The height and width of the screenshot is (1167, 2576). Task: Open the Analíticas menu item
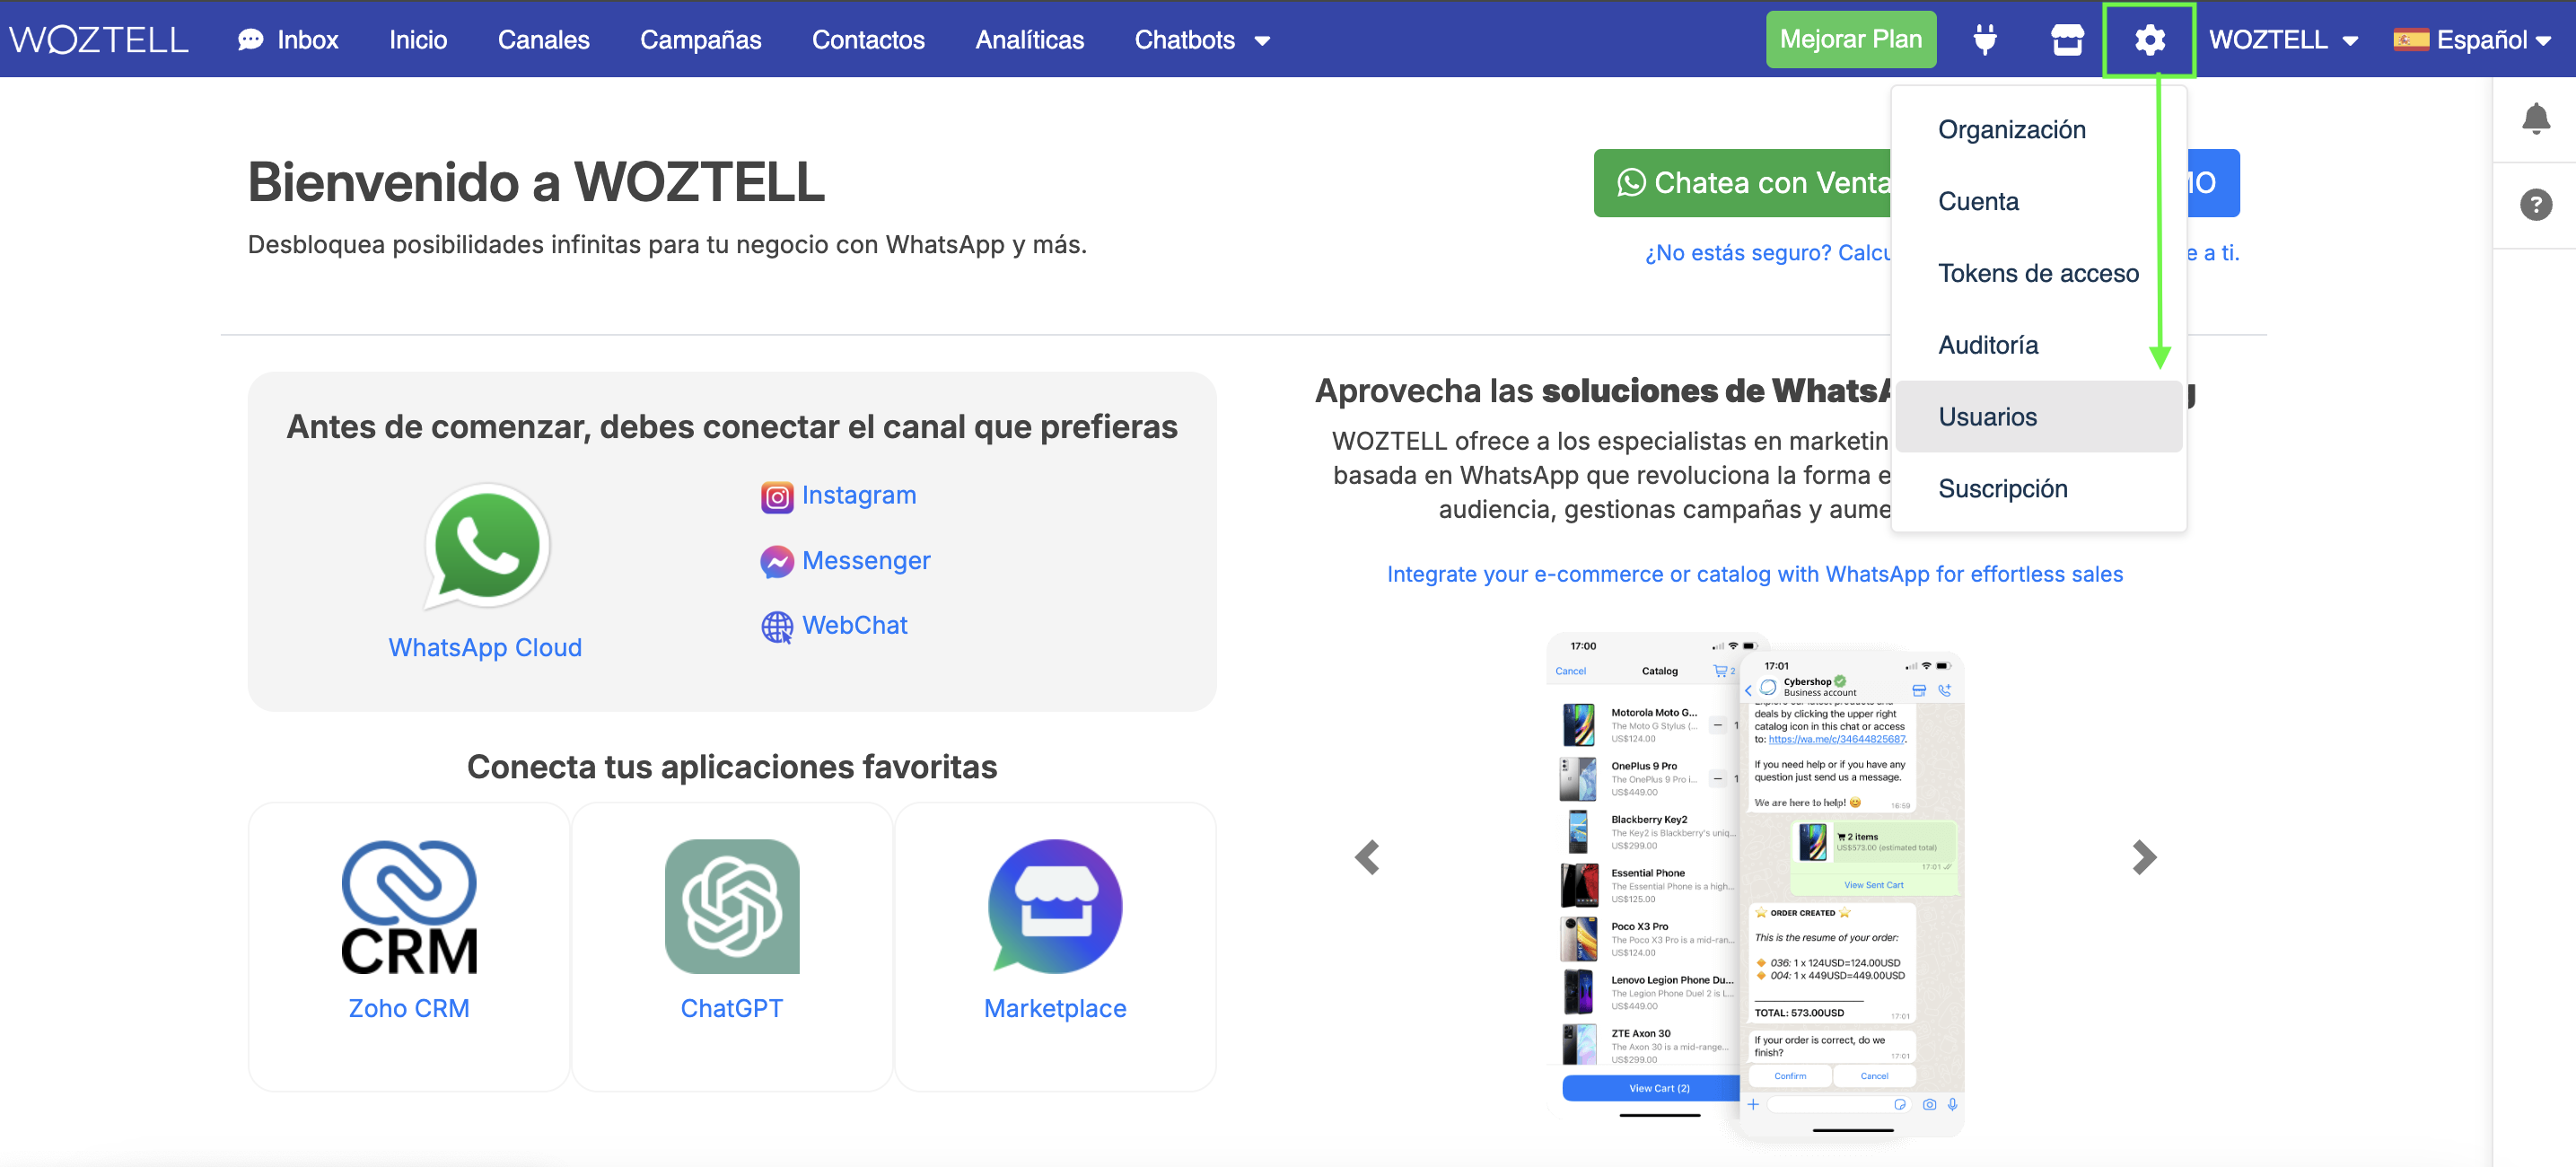[x=1030, y=40]
